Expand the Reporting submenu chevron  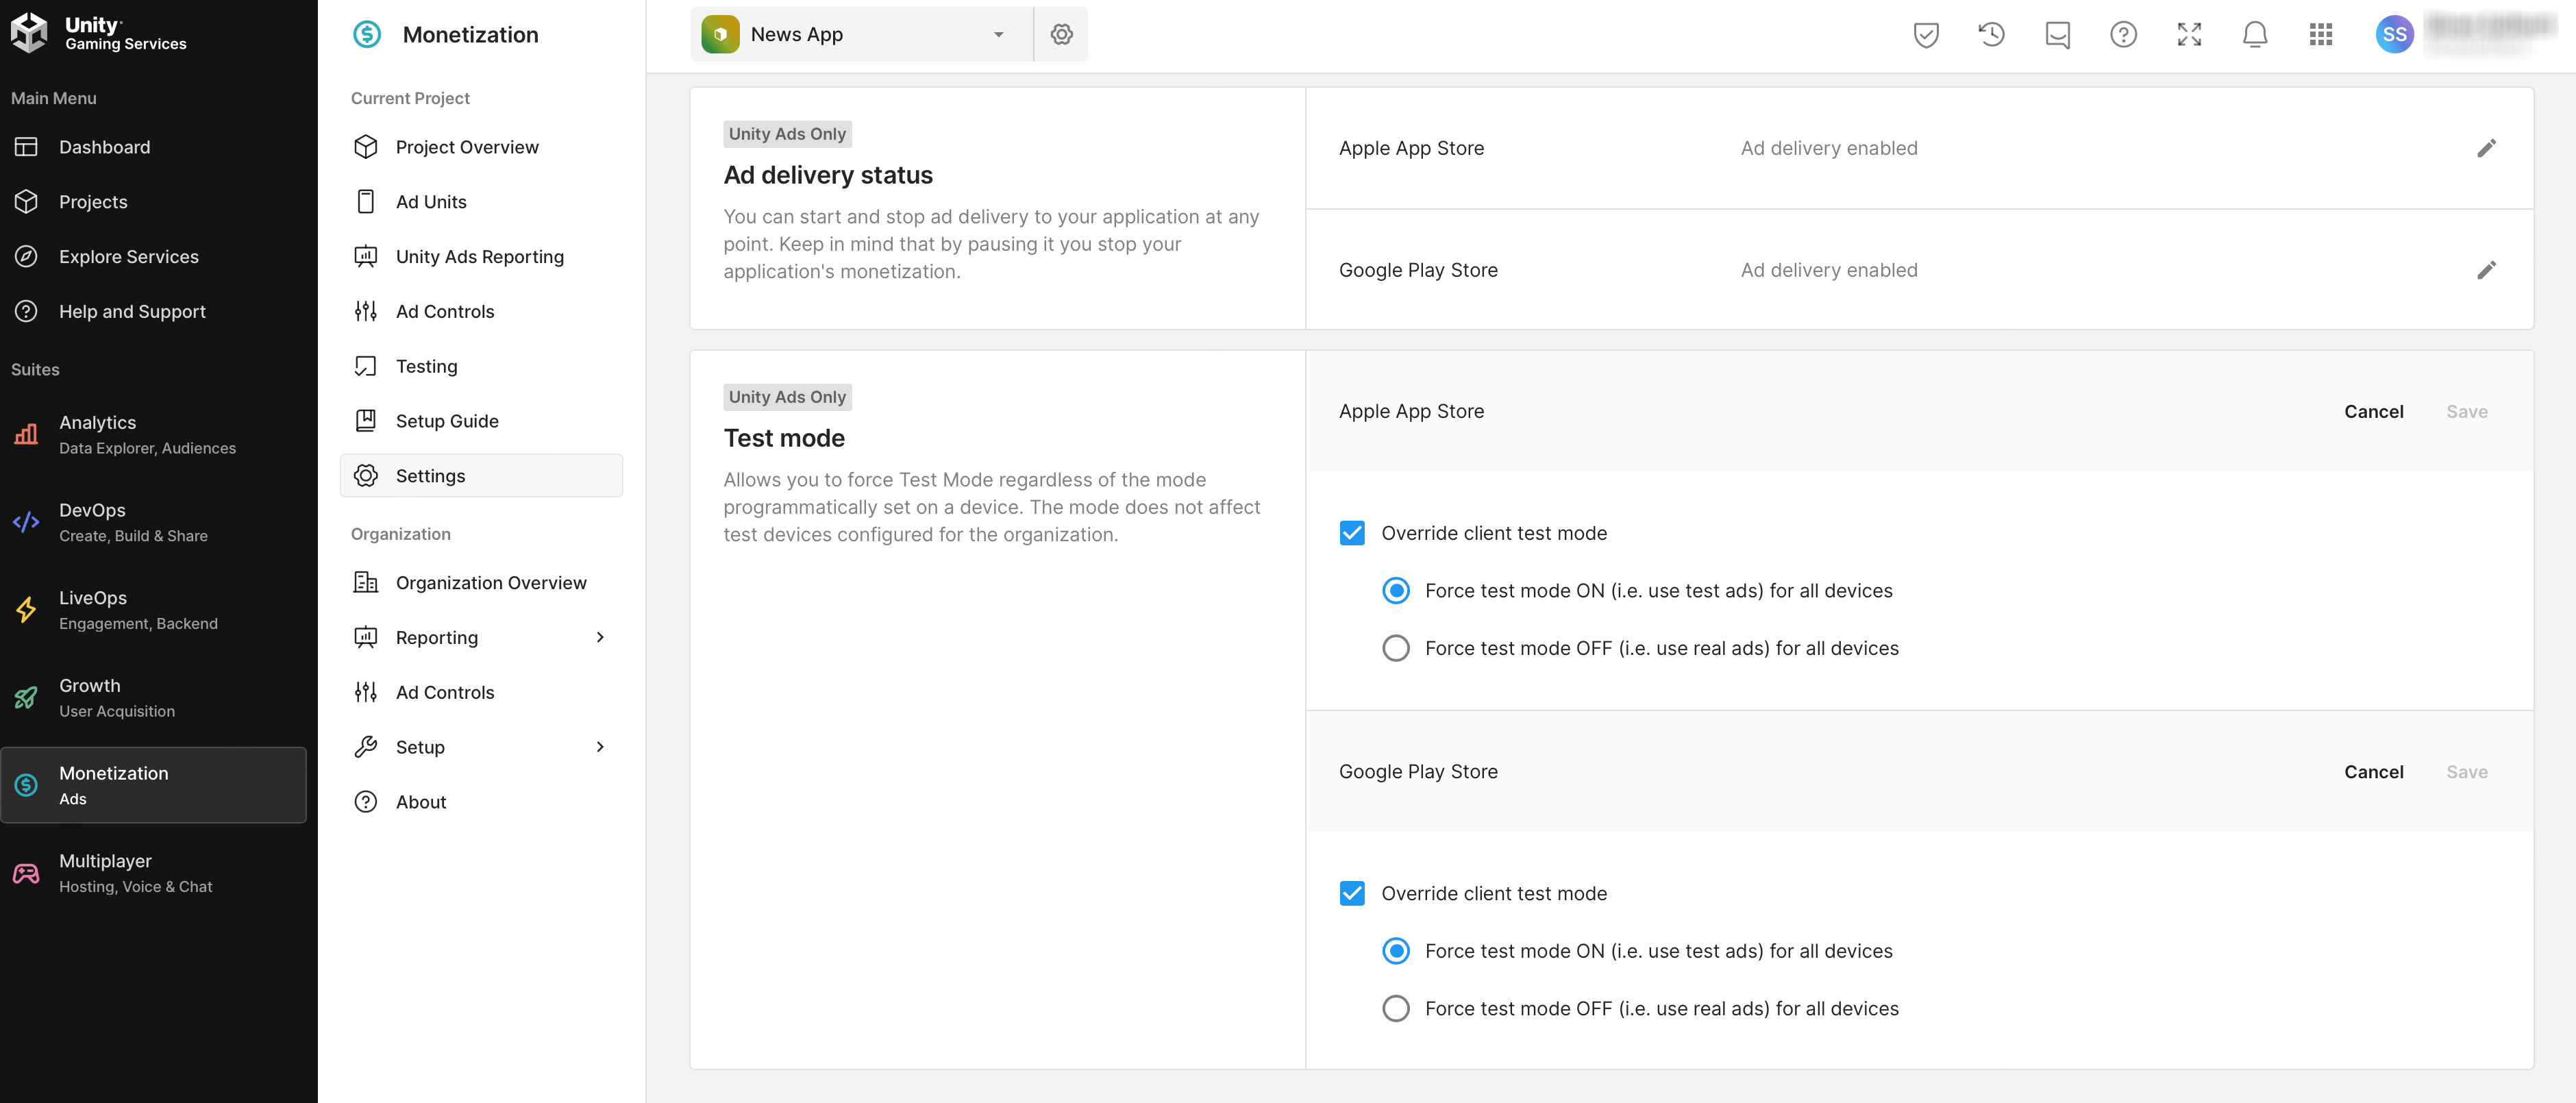tap(600, 637)
